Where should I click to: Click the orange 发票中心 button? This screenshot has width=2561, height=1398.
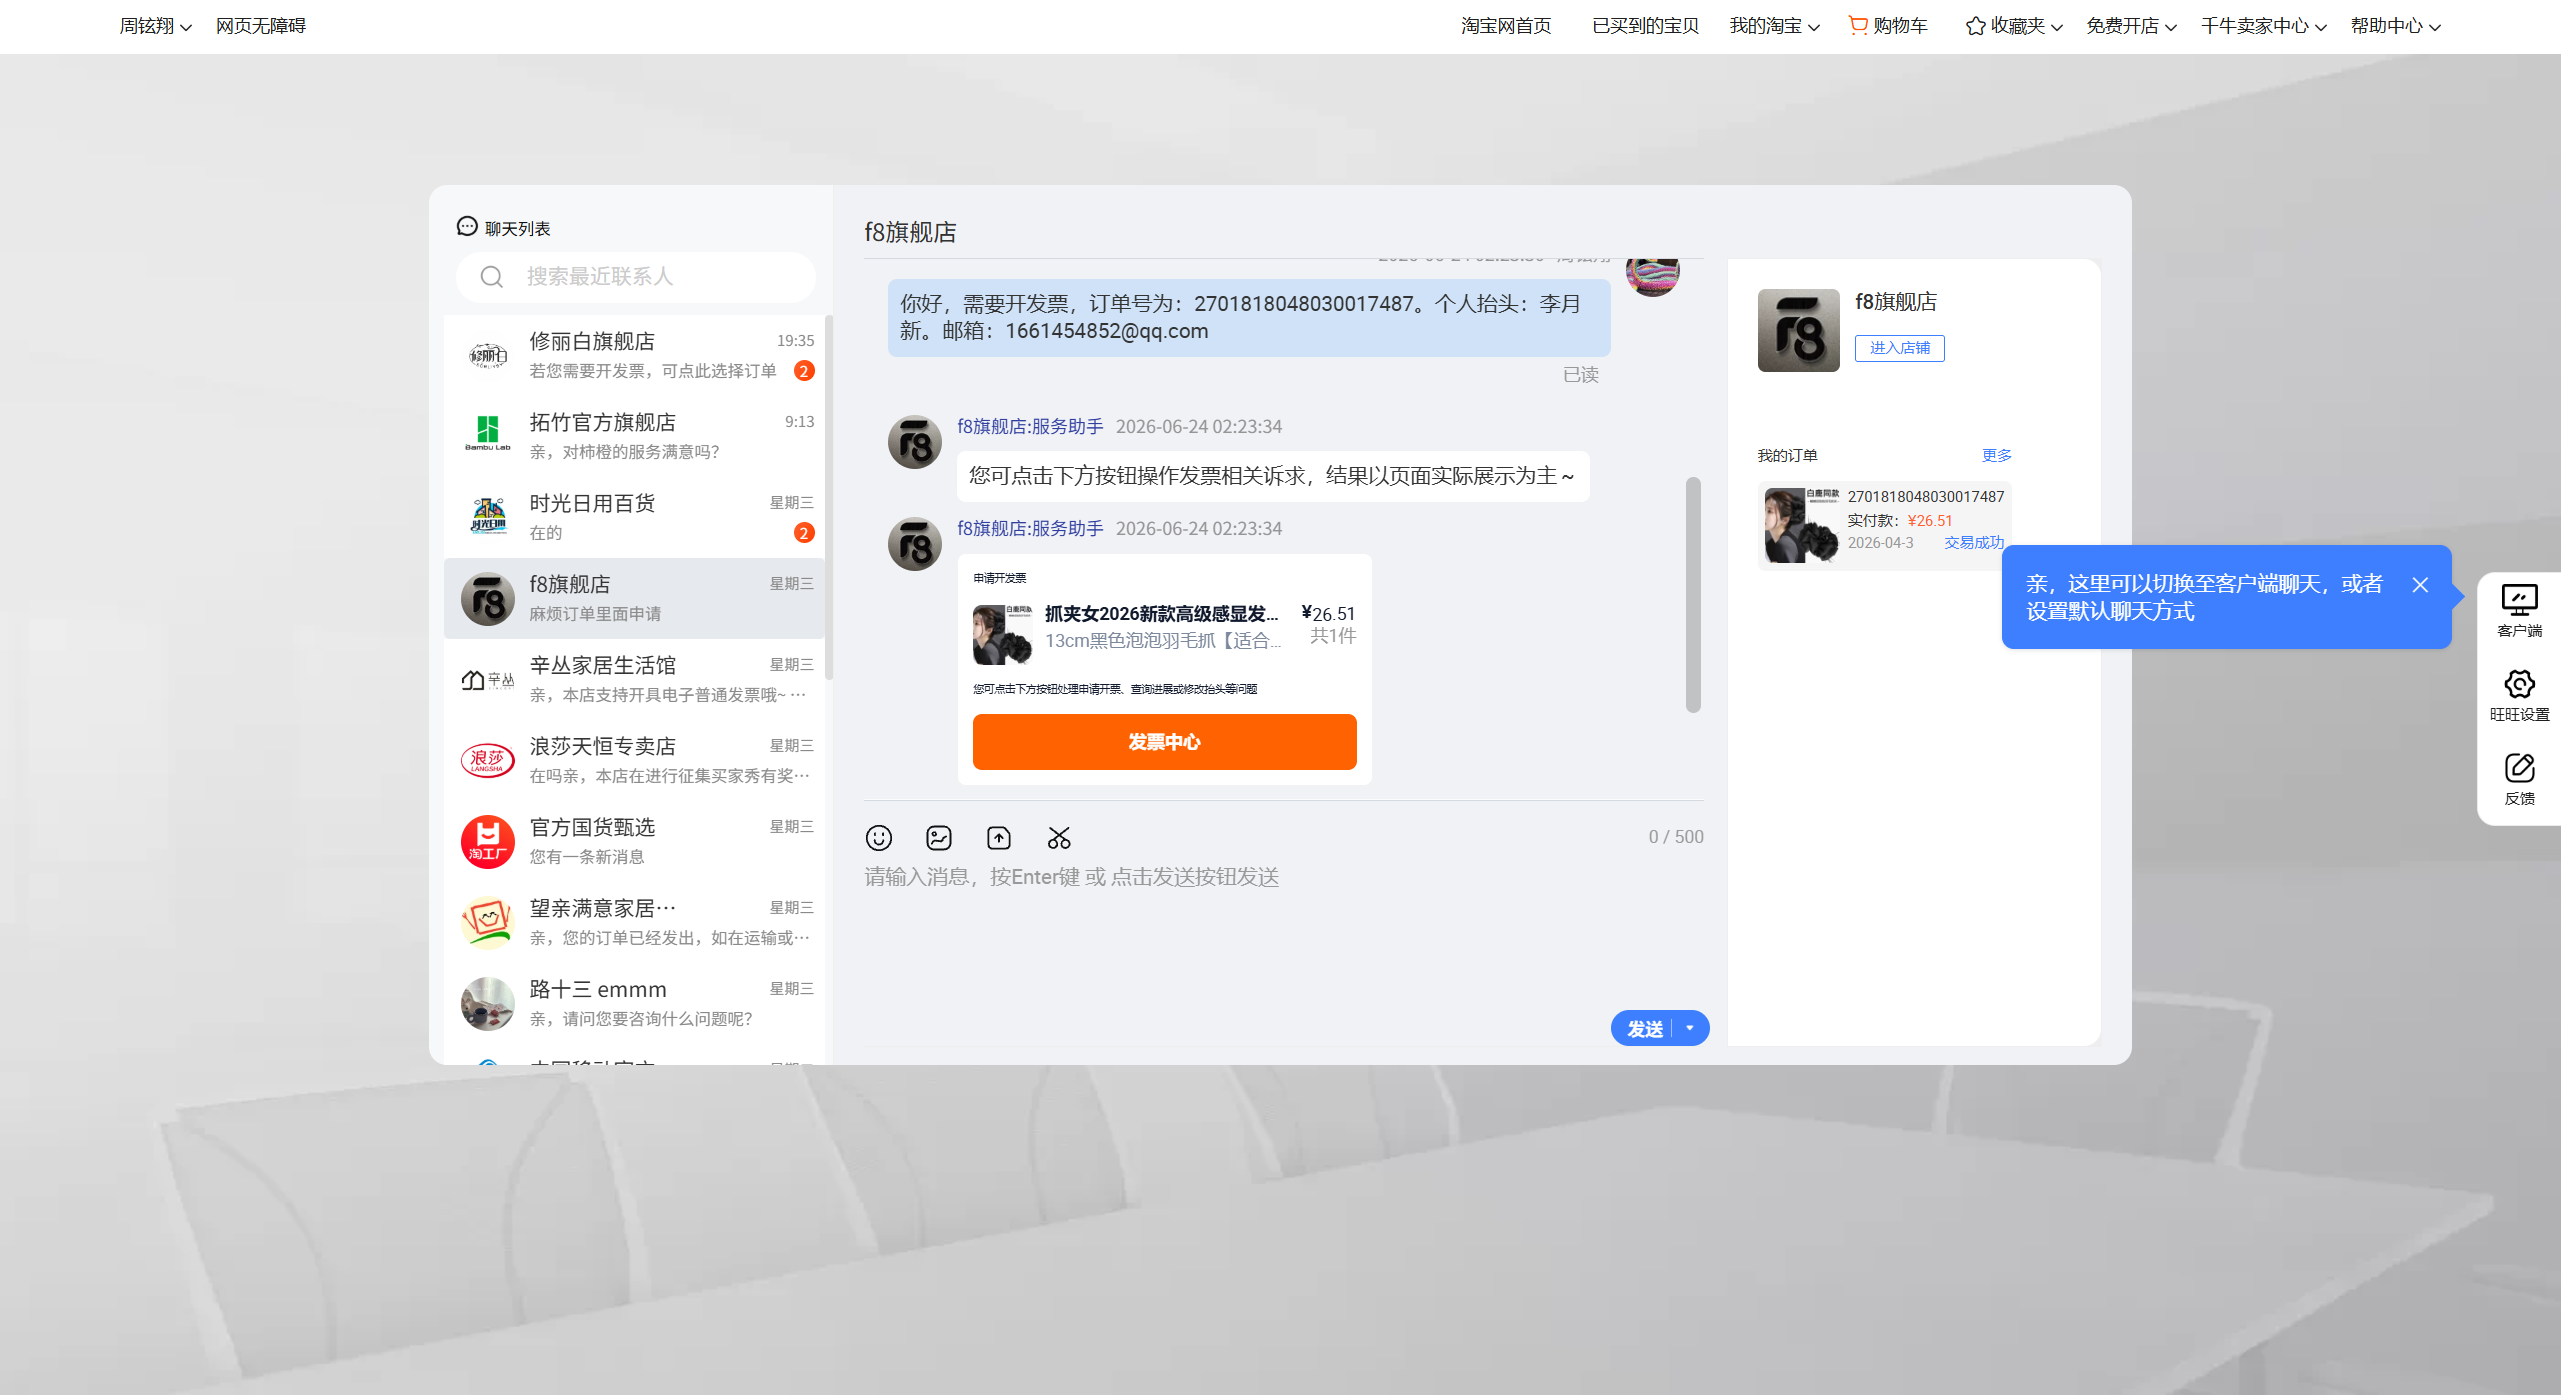[1164, 743]
